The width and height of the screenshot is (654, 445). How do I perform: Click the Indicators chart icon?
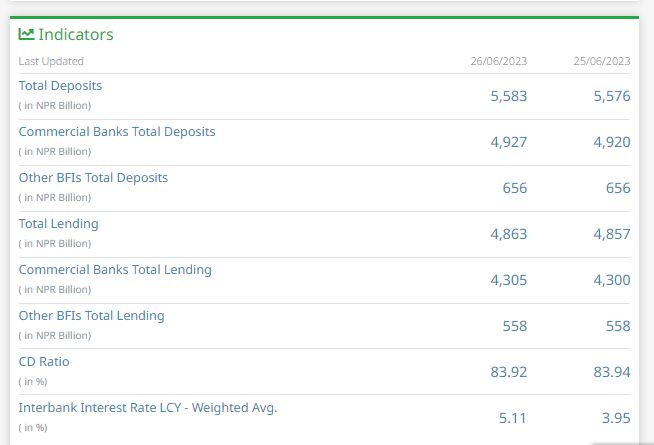click(26, 34)
